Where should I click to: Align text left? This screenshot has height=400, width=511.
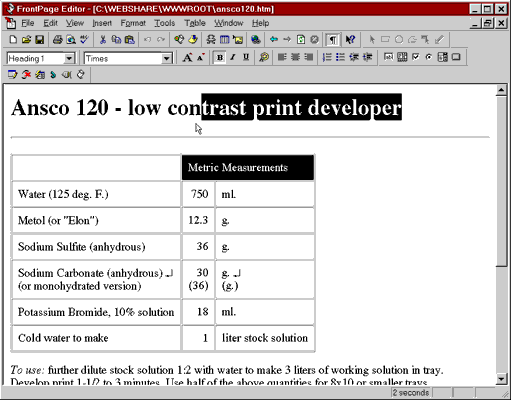[282, 58]
